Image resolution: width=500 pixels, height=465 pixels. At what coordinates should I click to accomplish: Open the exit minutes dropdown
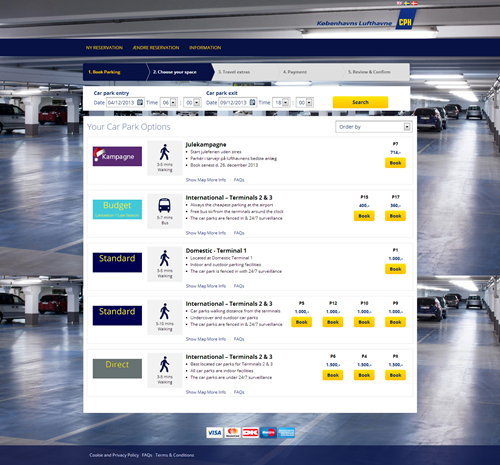click(305, 102)
